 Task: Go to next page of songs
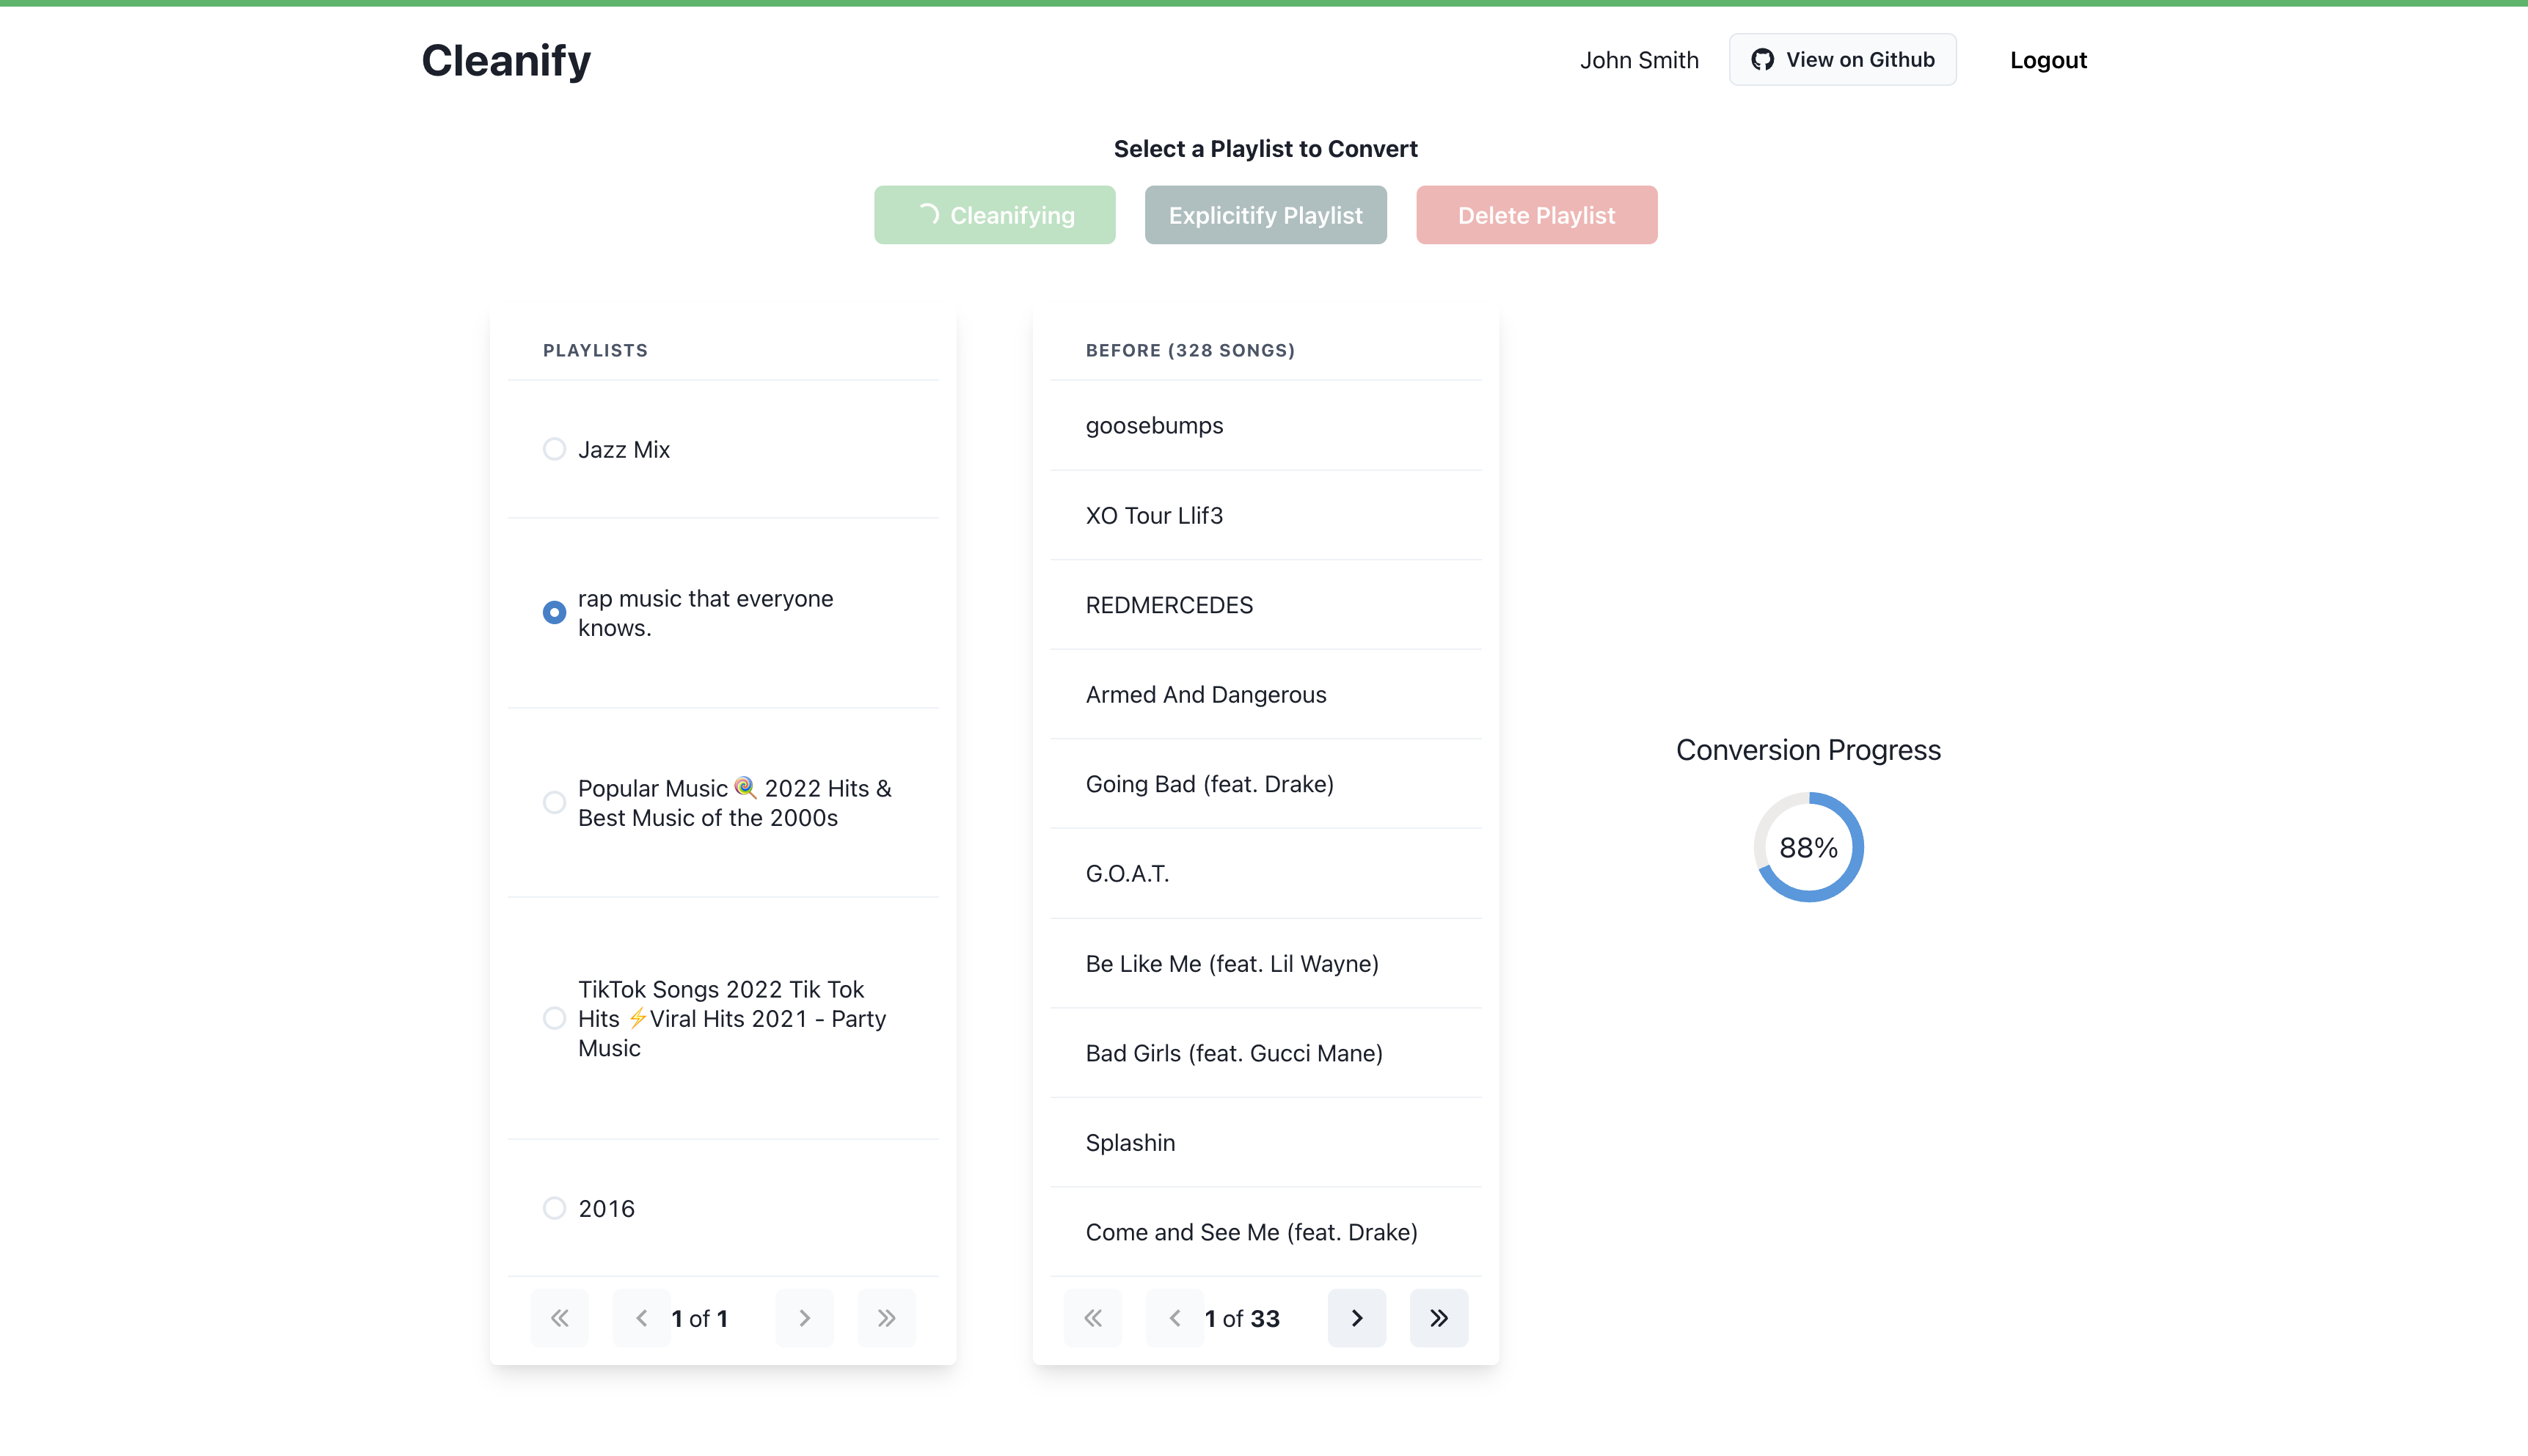pyautogui.click(x=1356, y=1318)
